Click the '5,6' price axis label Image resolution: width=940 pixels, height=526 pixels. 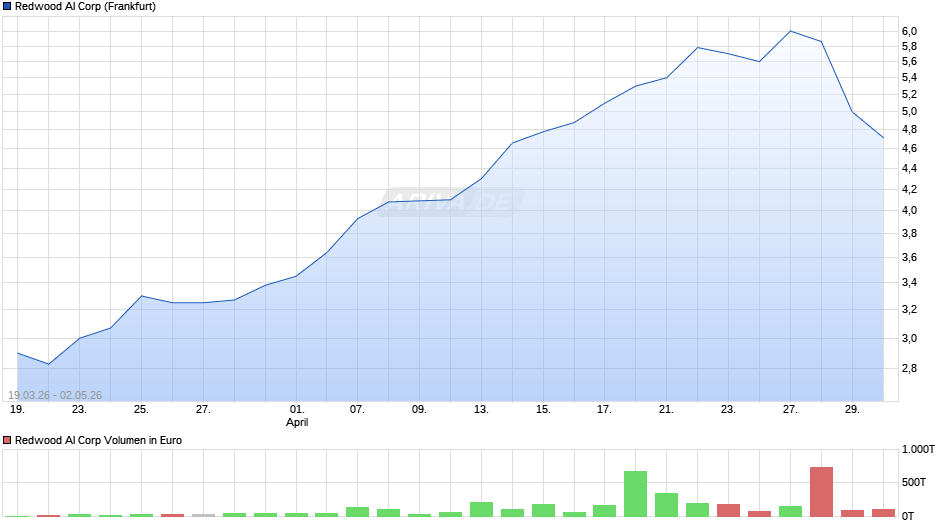point(909,62)
